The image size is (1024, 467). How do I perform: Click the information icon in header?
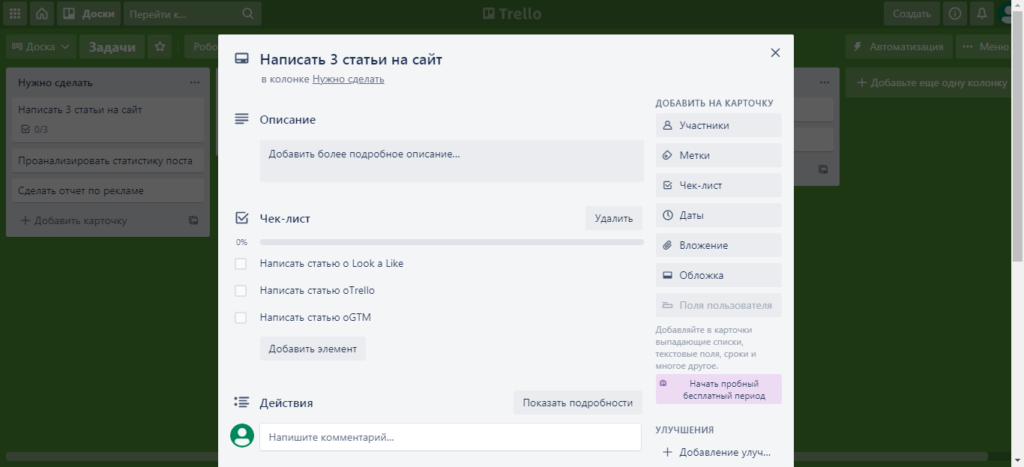955,14
